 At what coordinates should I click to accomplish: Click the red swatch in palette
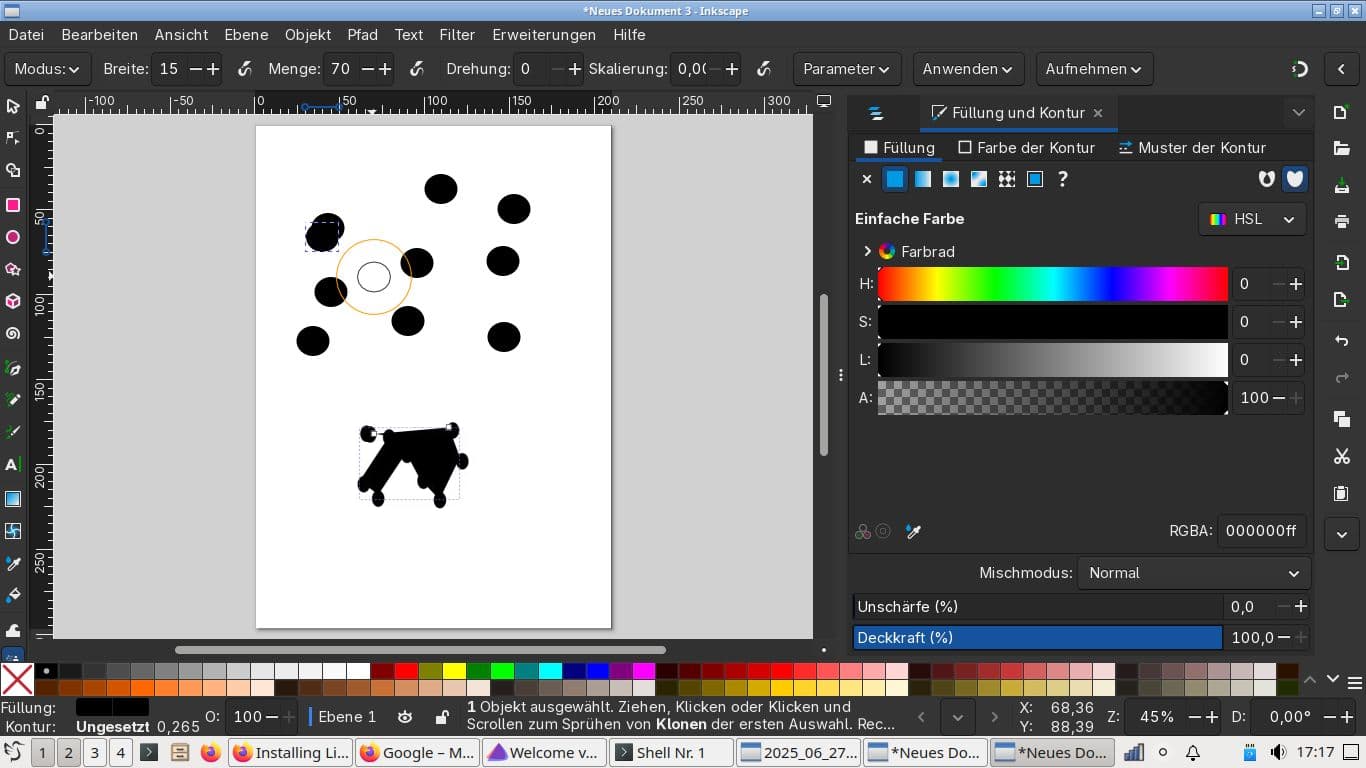tap(406, 671)
